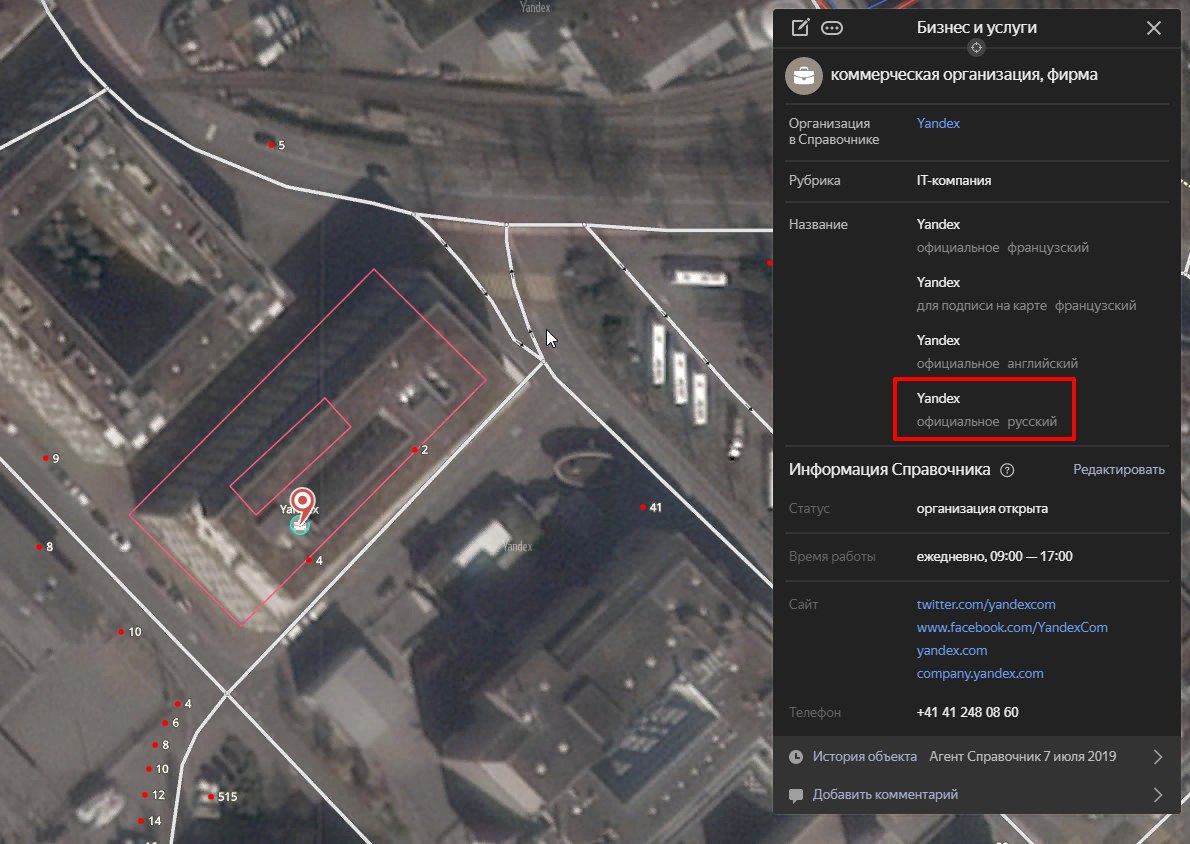Click address point 2 on the map
Screen dimensions: 1190x844
[x=415, y=450]
